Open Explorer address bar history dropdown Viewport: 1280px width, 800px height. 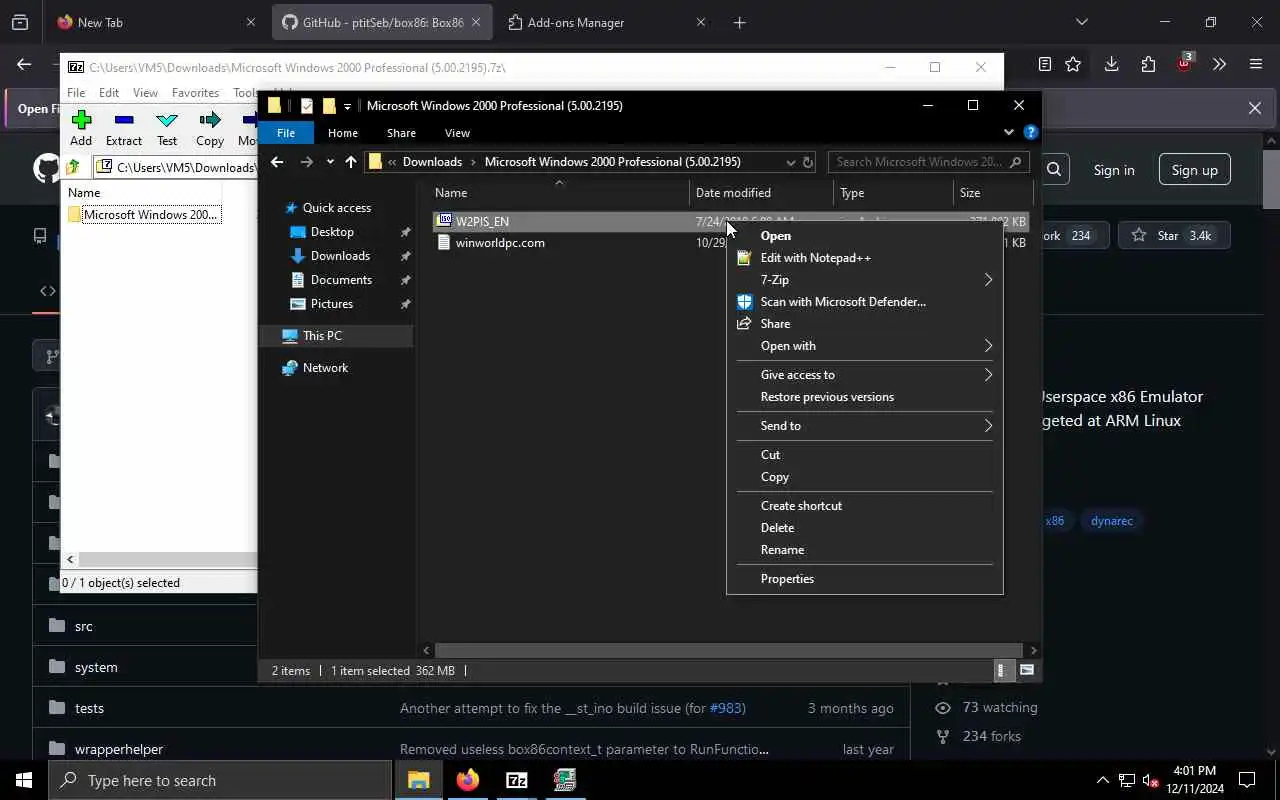790,162
